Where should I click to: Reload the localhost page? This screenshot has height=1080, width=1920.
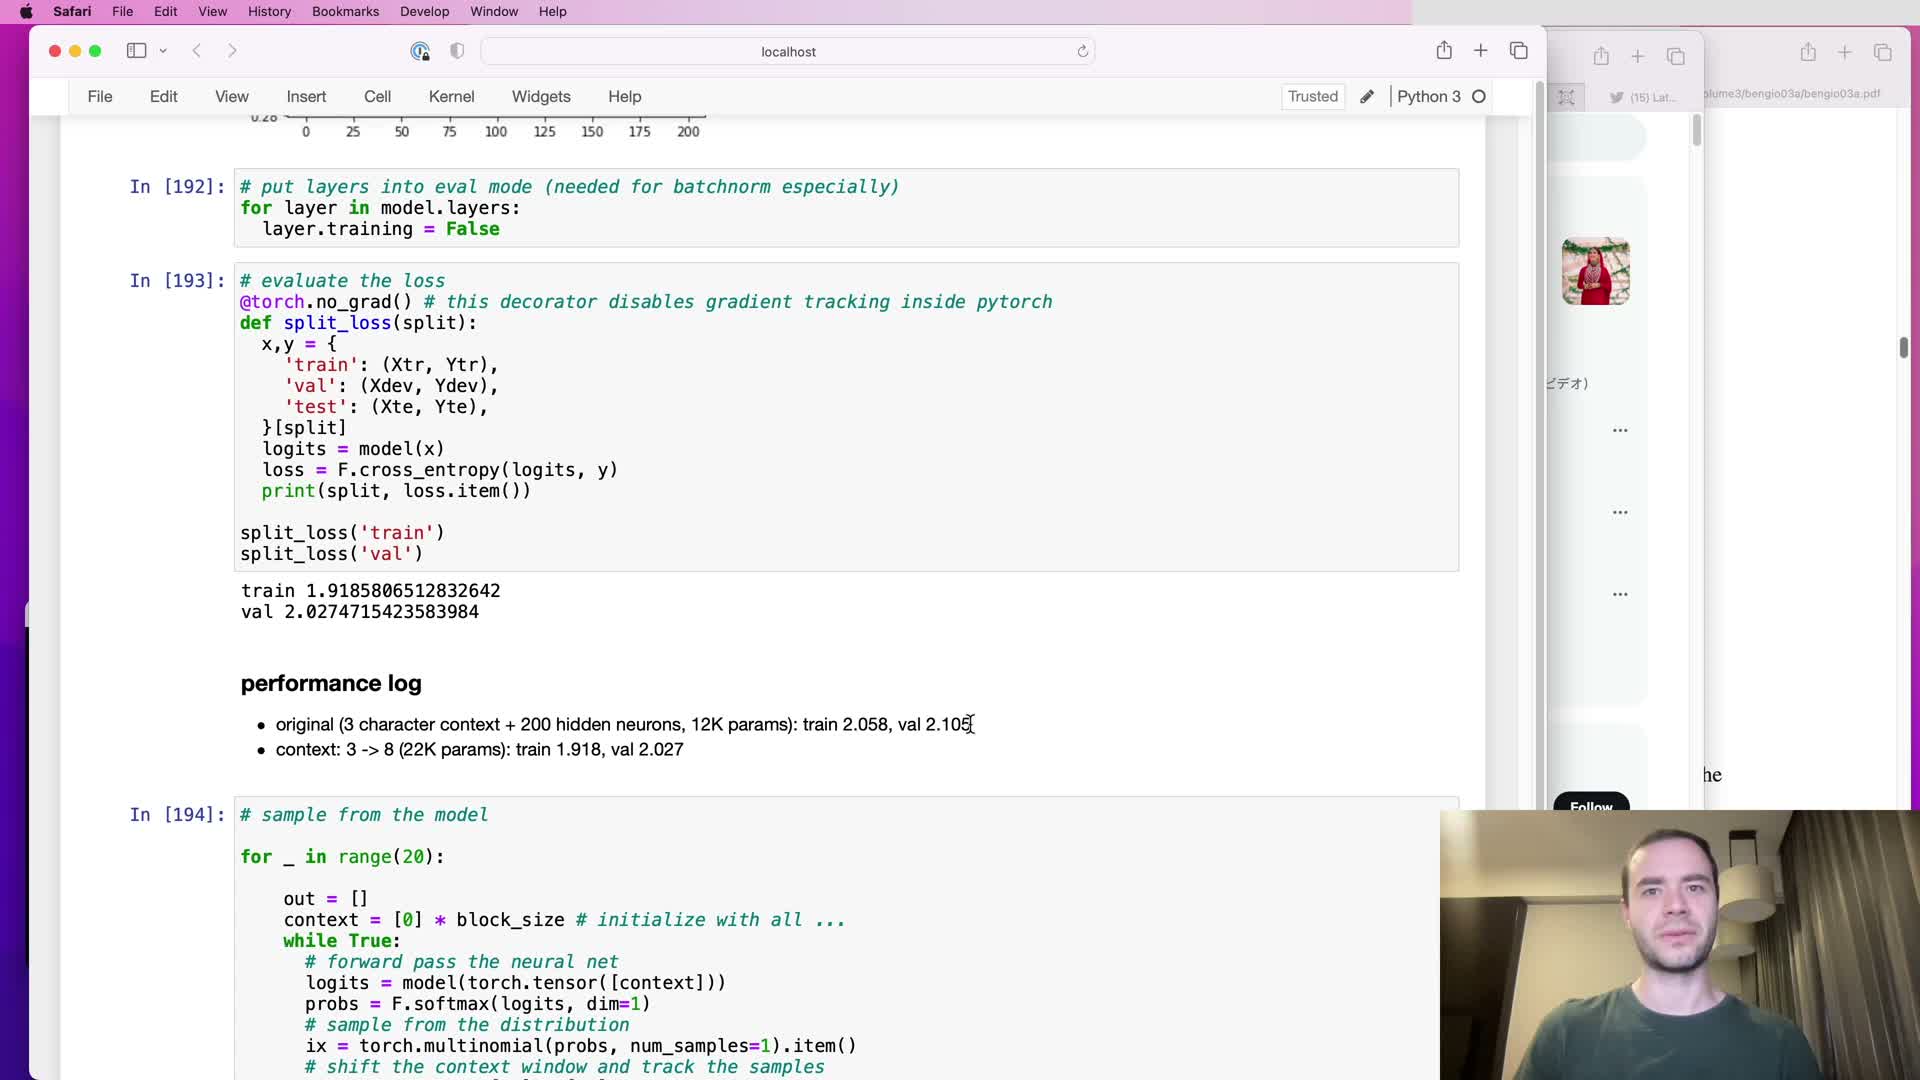1082,51
